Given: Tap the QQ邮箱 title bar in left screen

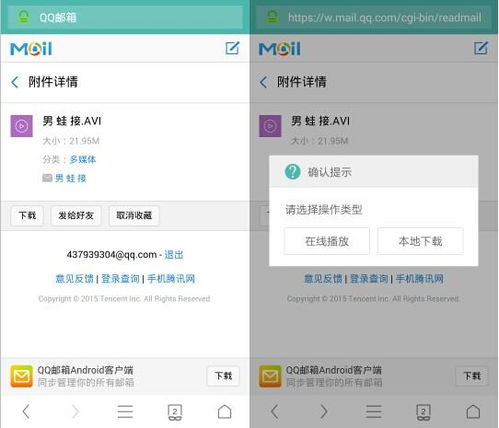Looking at the screenshot, I should tap(125, 17).
